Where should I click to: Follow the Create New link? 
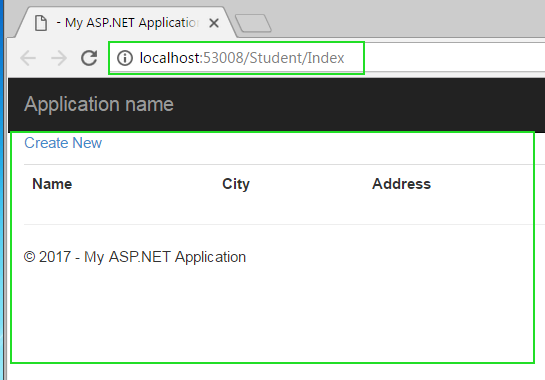[63, 143]
